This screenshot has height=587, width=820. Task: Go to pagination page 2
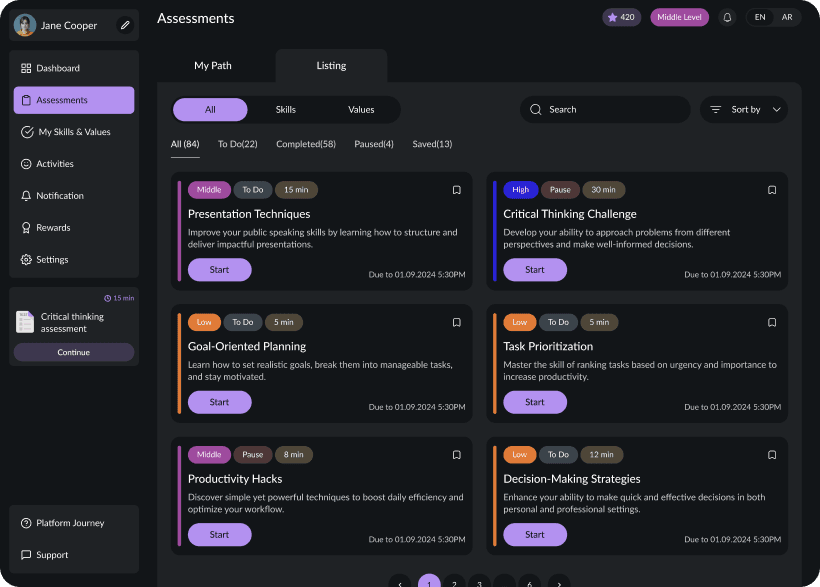(x=454, y=581)
